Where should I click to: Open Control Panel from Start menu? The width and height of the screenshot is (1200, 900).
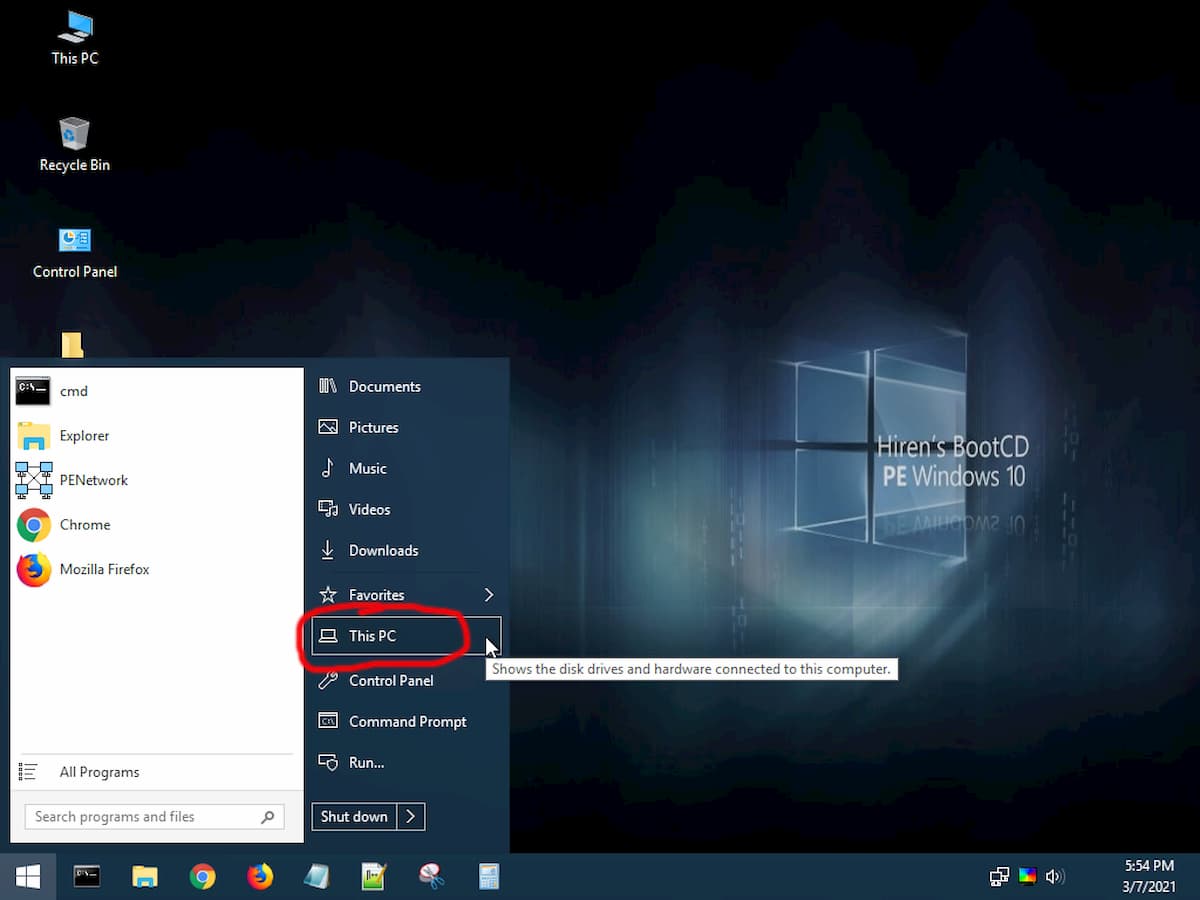pyautogui.click(x=406, y=680)
